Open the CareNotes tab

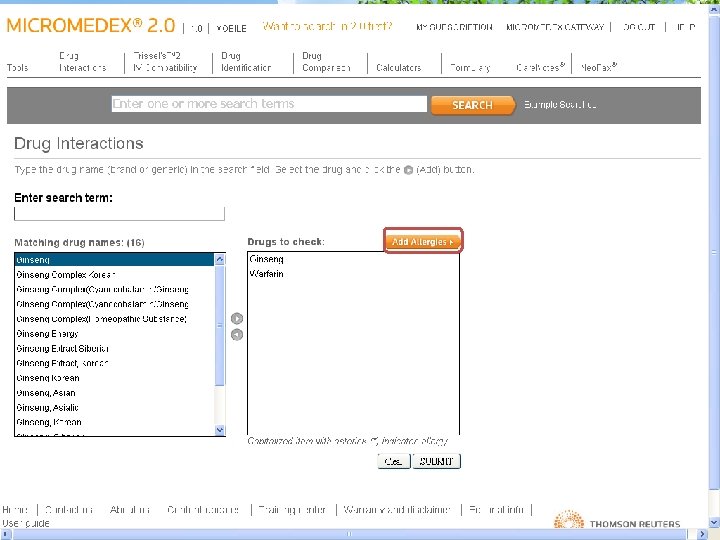pyautogui.click(x=540, y=67)
